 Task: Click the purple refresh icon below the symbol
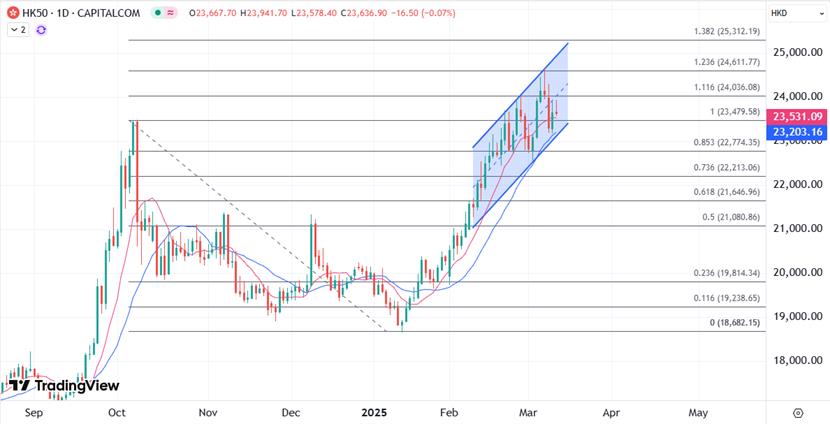[41, 31]
